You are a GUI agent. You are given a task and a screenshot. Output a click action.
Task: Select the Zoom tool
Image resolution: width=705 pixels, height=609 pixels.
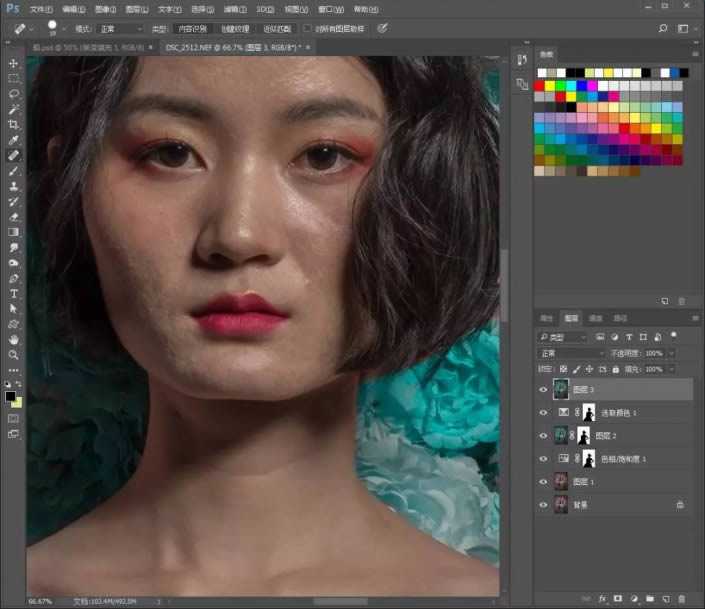(x=14, y=355)
